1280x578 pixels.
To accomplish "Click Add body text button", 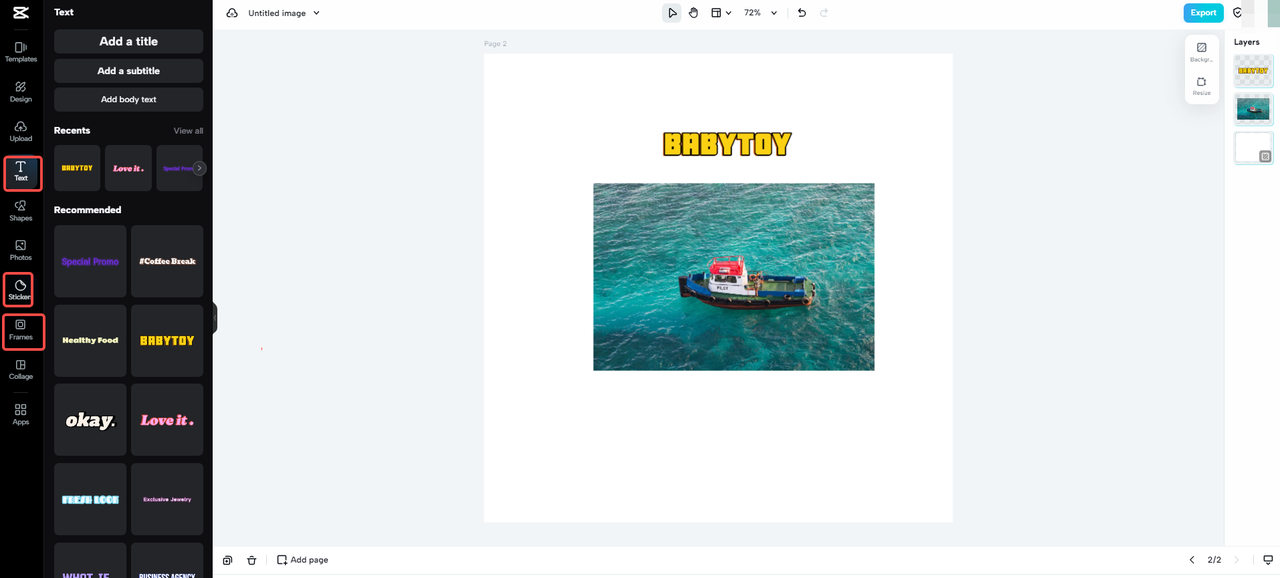I will coord(128,99).
